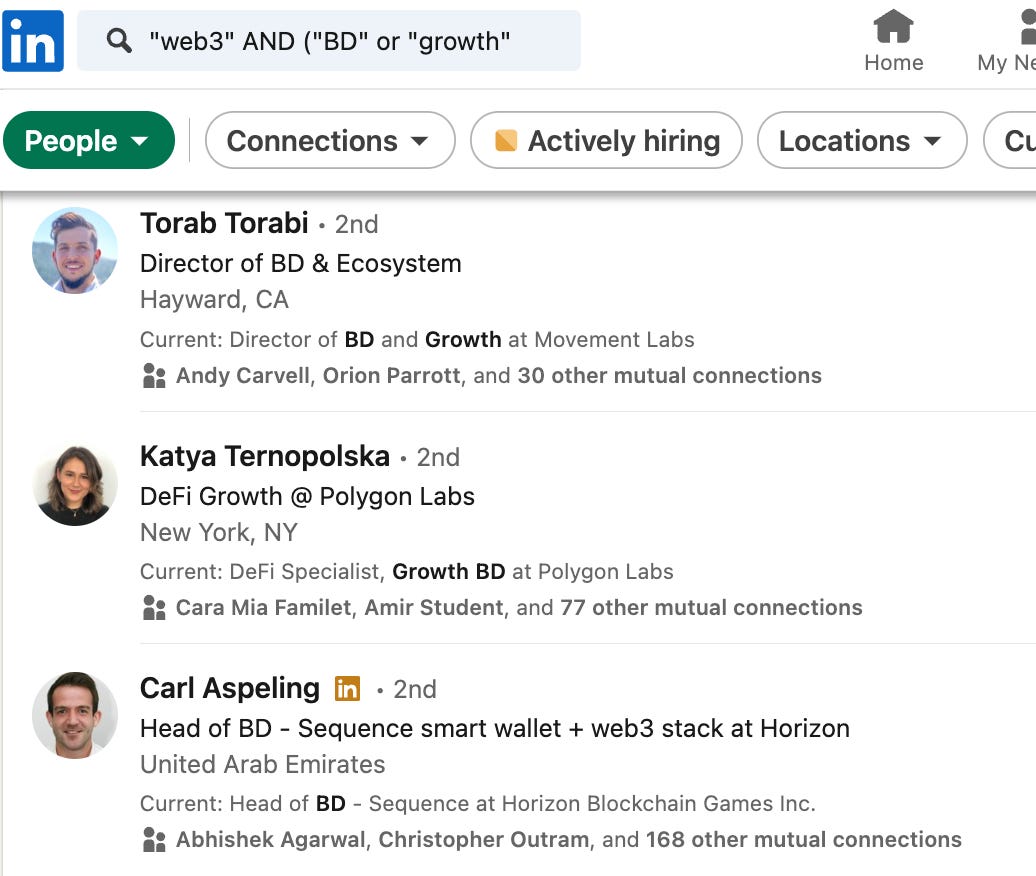This screenshot has width=1036, height=876.
Task: Click Carl Aspeling's LinkedIn premium badge
Action: tap(347, 689)
